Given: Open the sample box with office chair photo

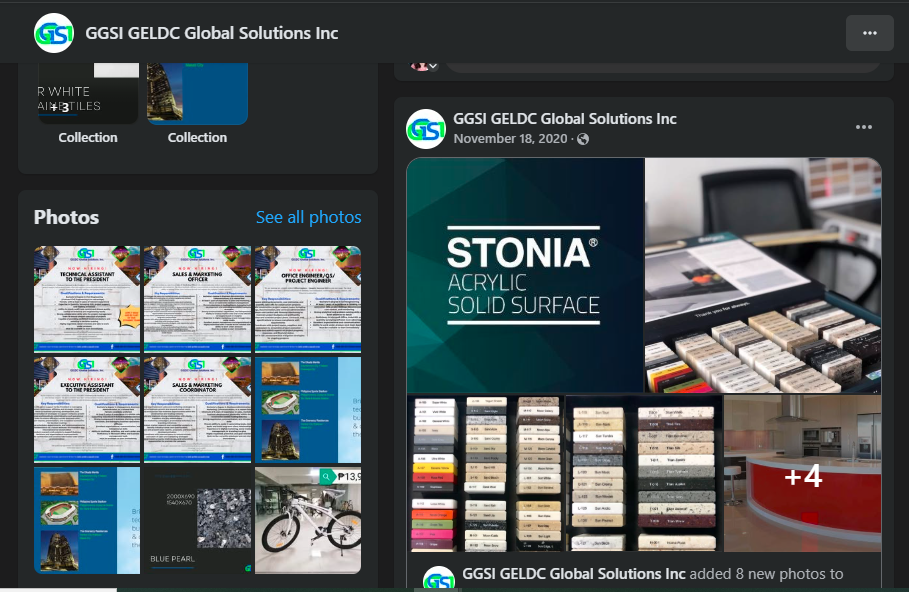Looking at the screenshot, I should pyautogui.click(x=763, y=275).
